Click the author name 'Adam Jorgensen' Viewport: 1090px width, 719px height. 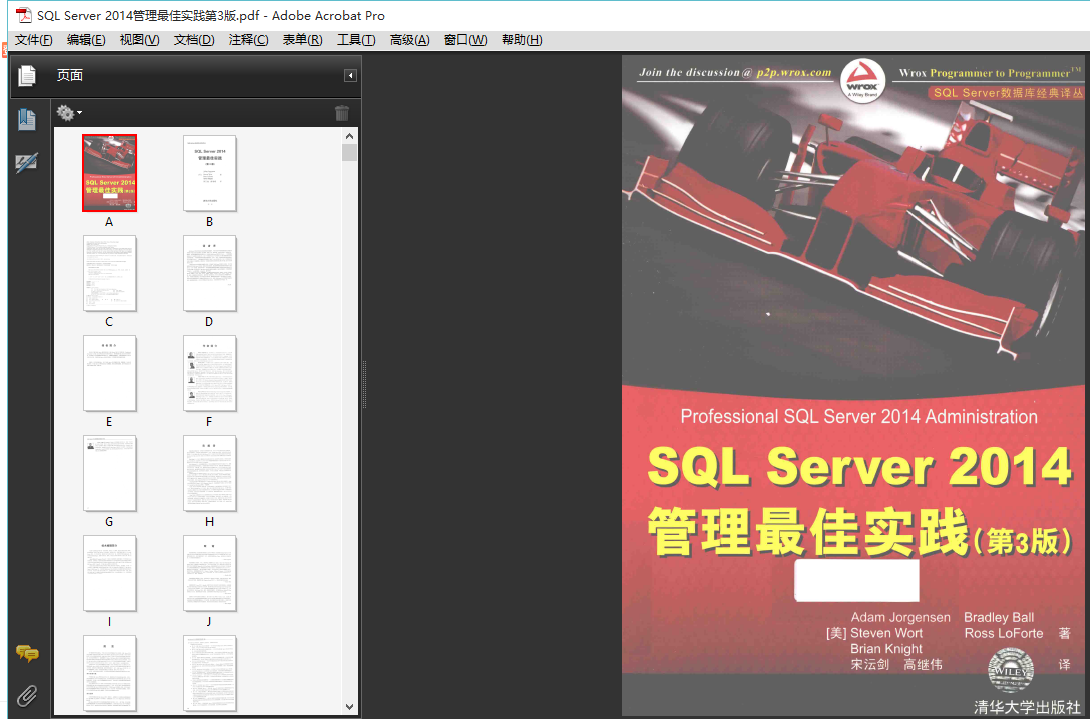click(900, 617)
